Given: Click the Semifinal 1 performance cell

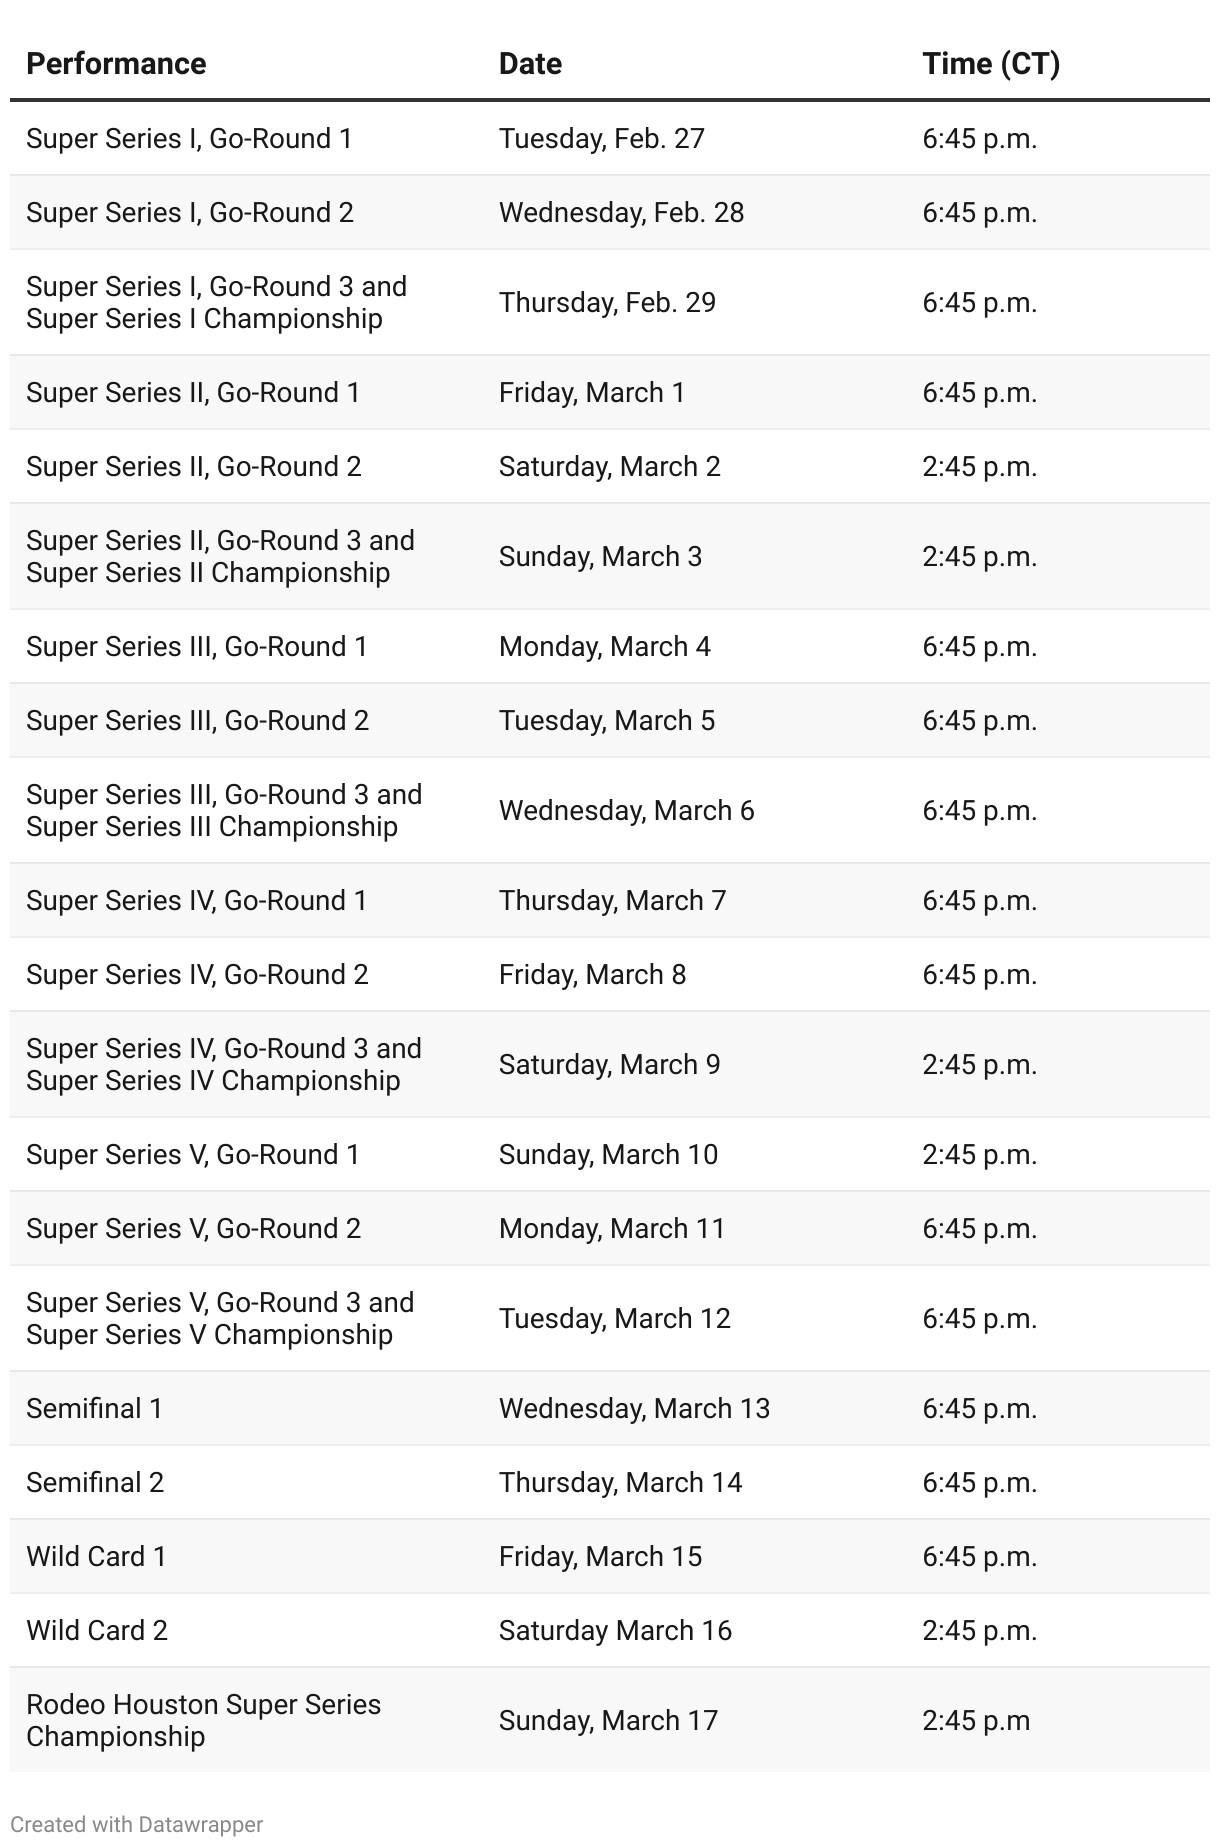Looking at the screenshot, I should point(94,1408).
